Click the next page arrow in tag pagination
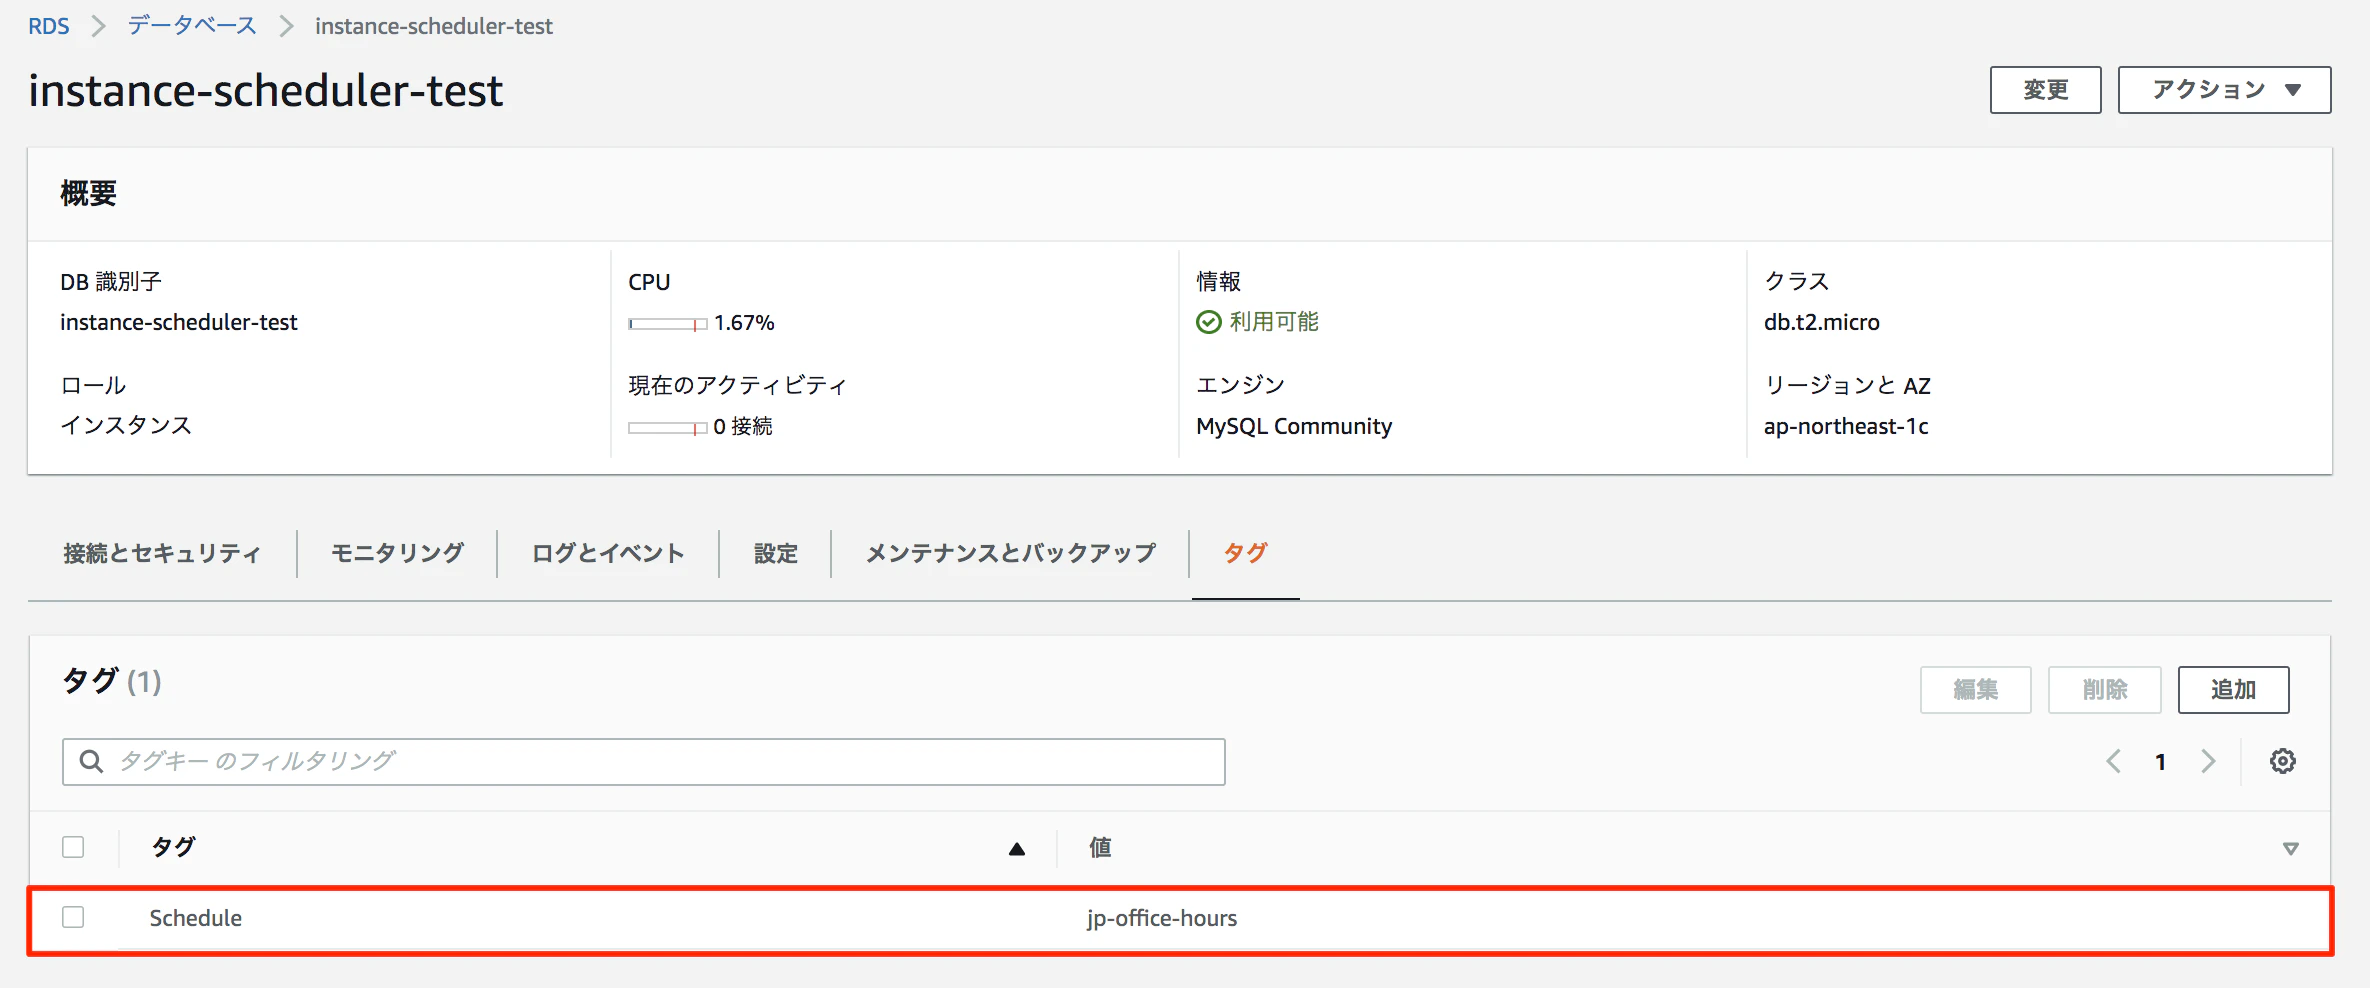 (2210, 761)
